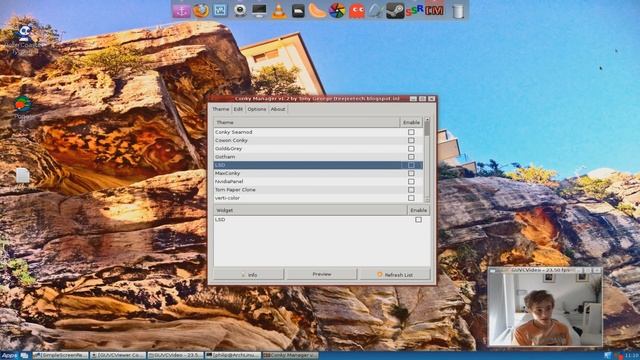Viewport: 640px width, 360px height.
Task: Select the Gotham theme row
Action: [x=318, y=157]
